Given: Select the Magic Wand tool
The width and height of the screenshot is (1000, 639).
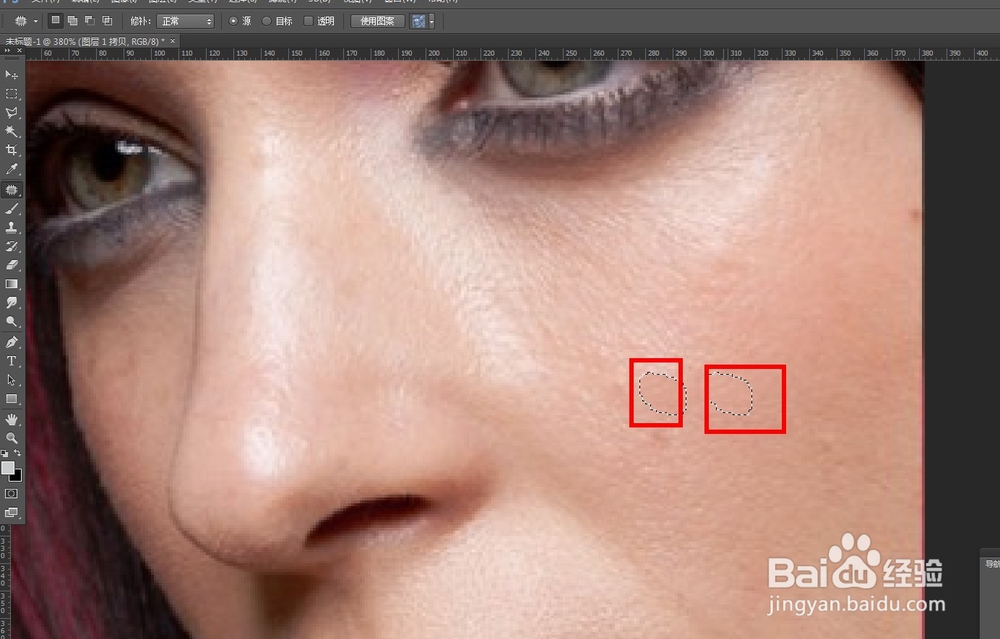Looking at the screenshot, I should 11,132.
